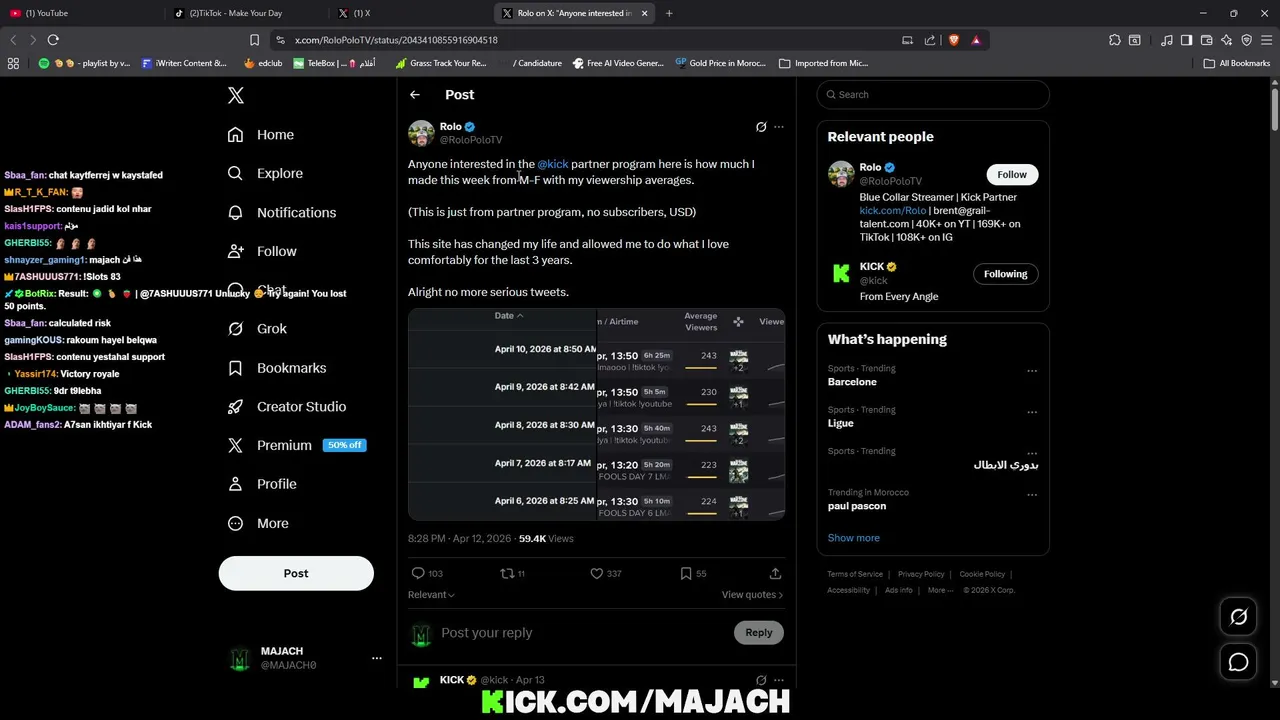1280x720 pixels.
Task: Like the post with 337 likes
Action: coord(596,573)
